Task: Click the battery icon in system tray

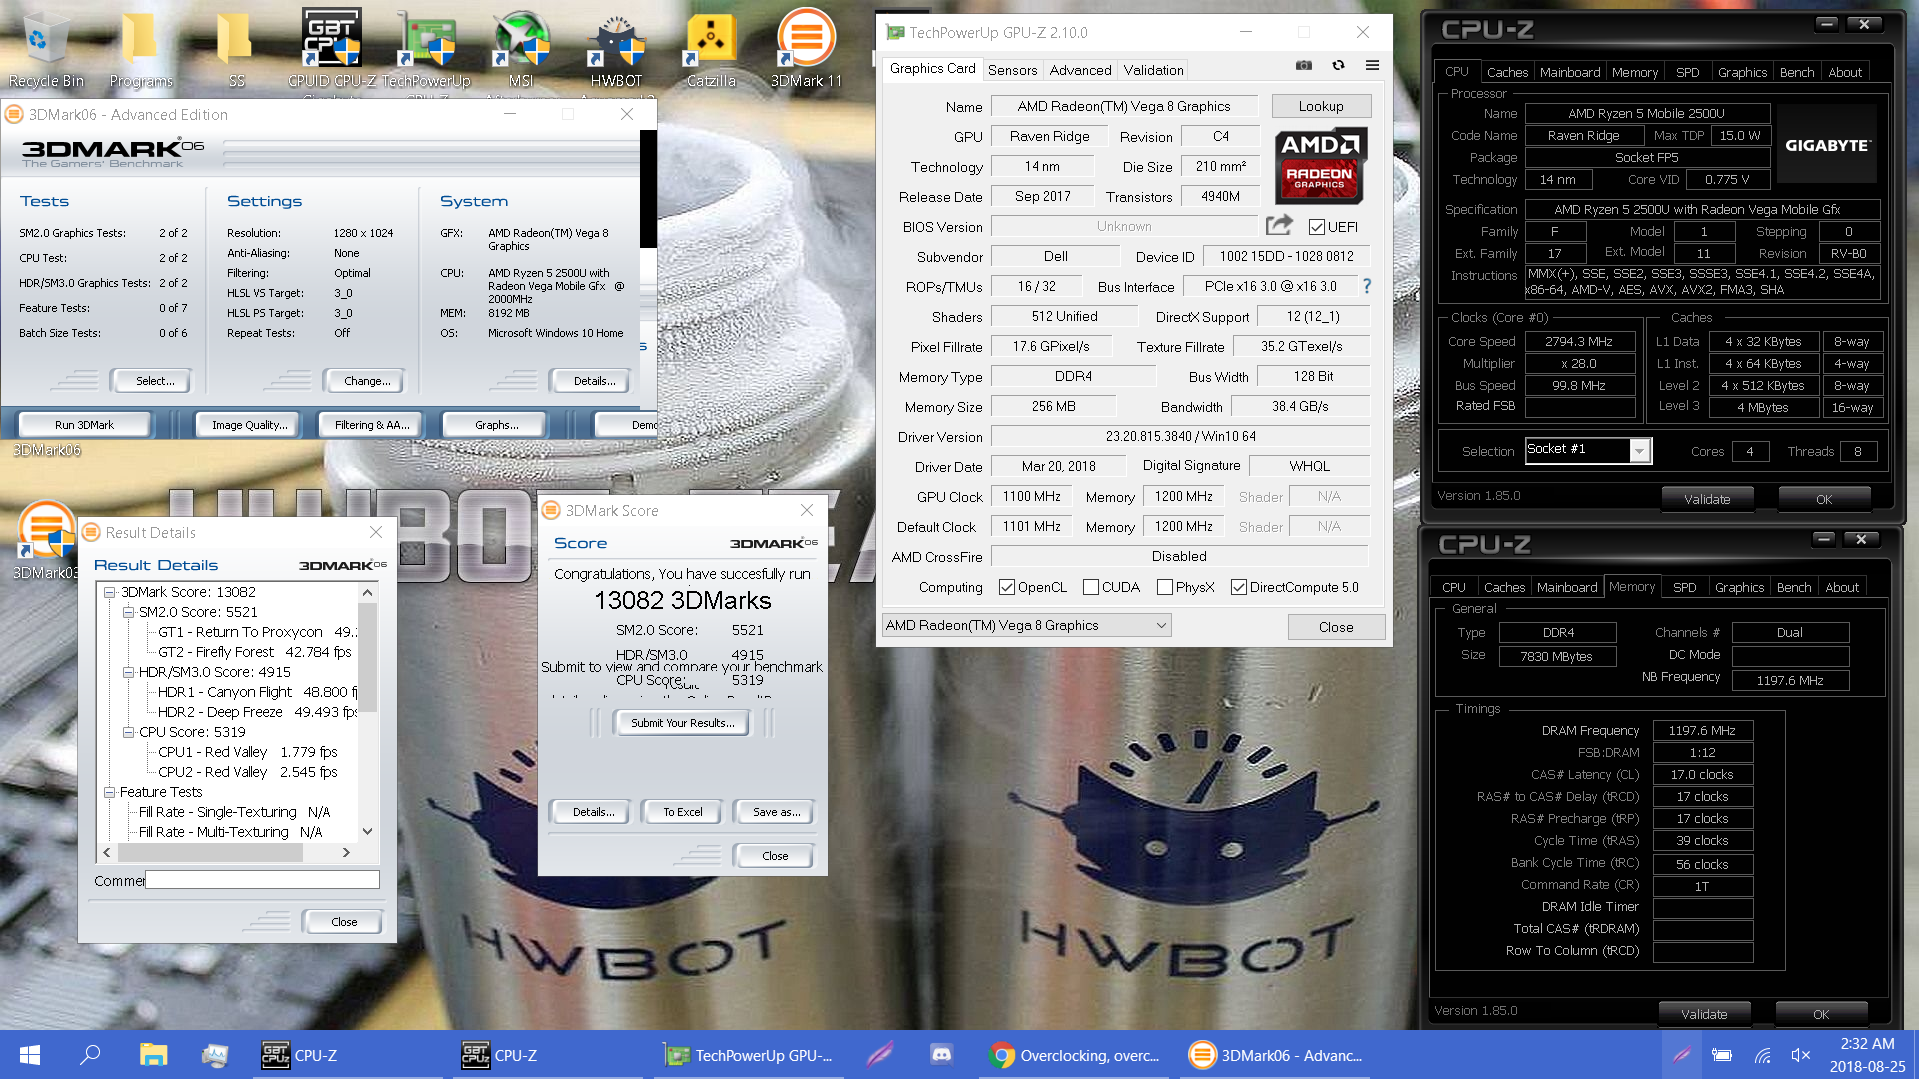Action: pyautogui.click(x=1722, y=1055)
